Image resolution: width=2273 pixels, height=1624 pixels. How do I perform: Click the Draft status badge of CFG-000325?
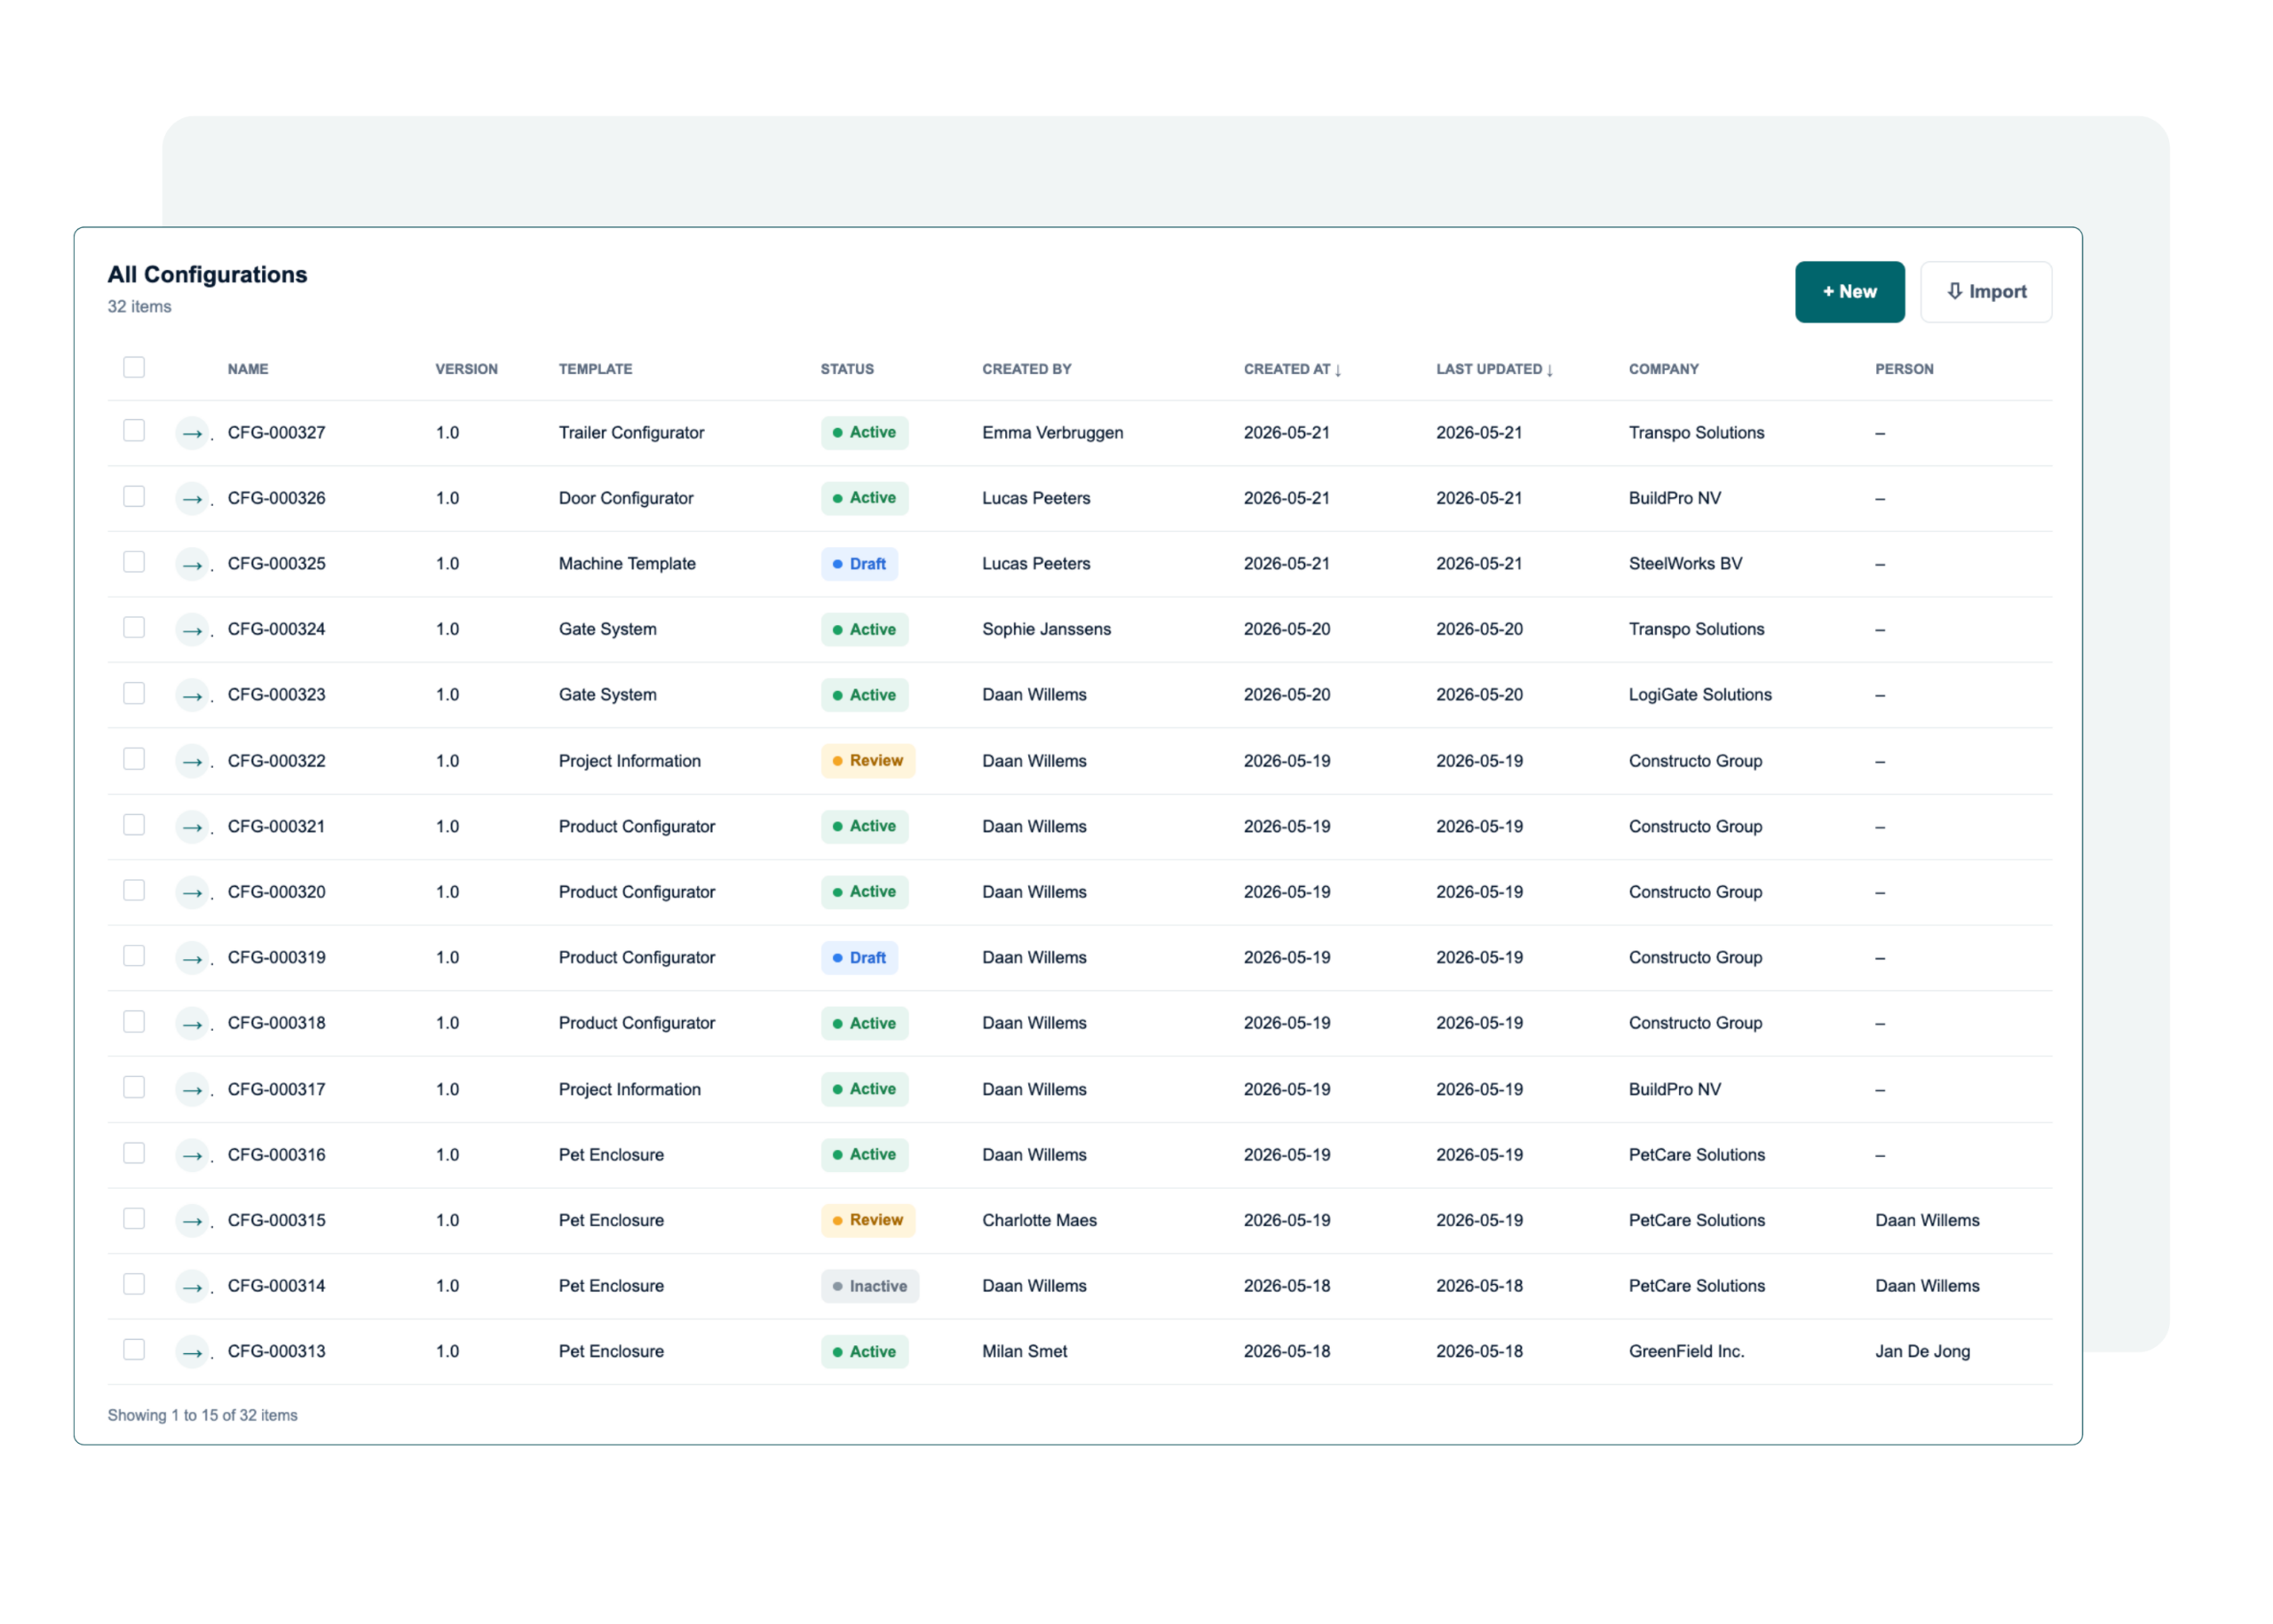[x=859, y=564]
